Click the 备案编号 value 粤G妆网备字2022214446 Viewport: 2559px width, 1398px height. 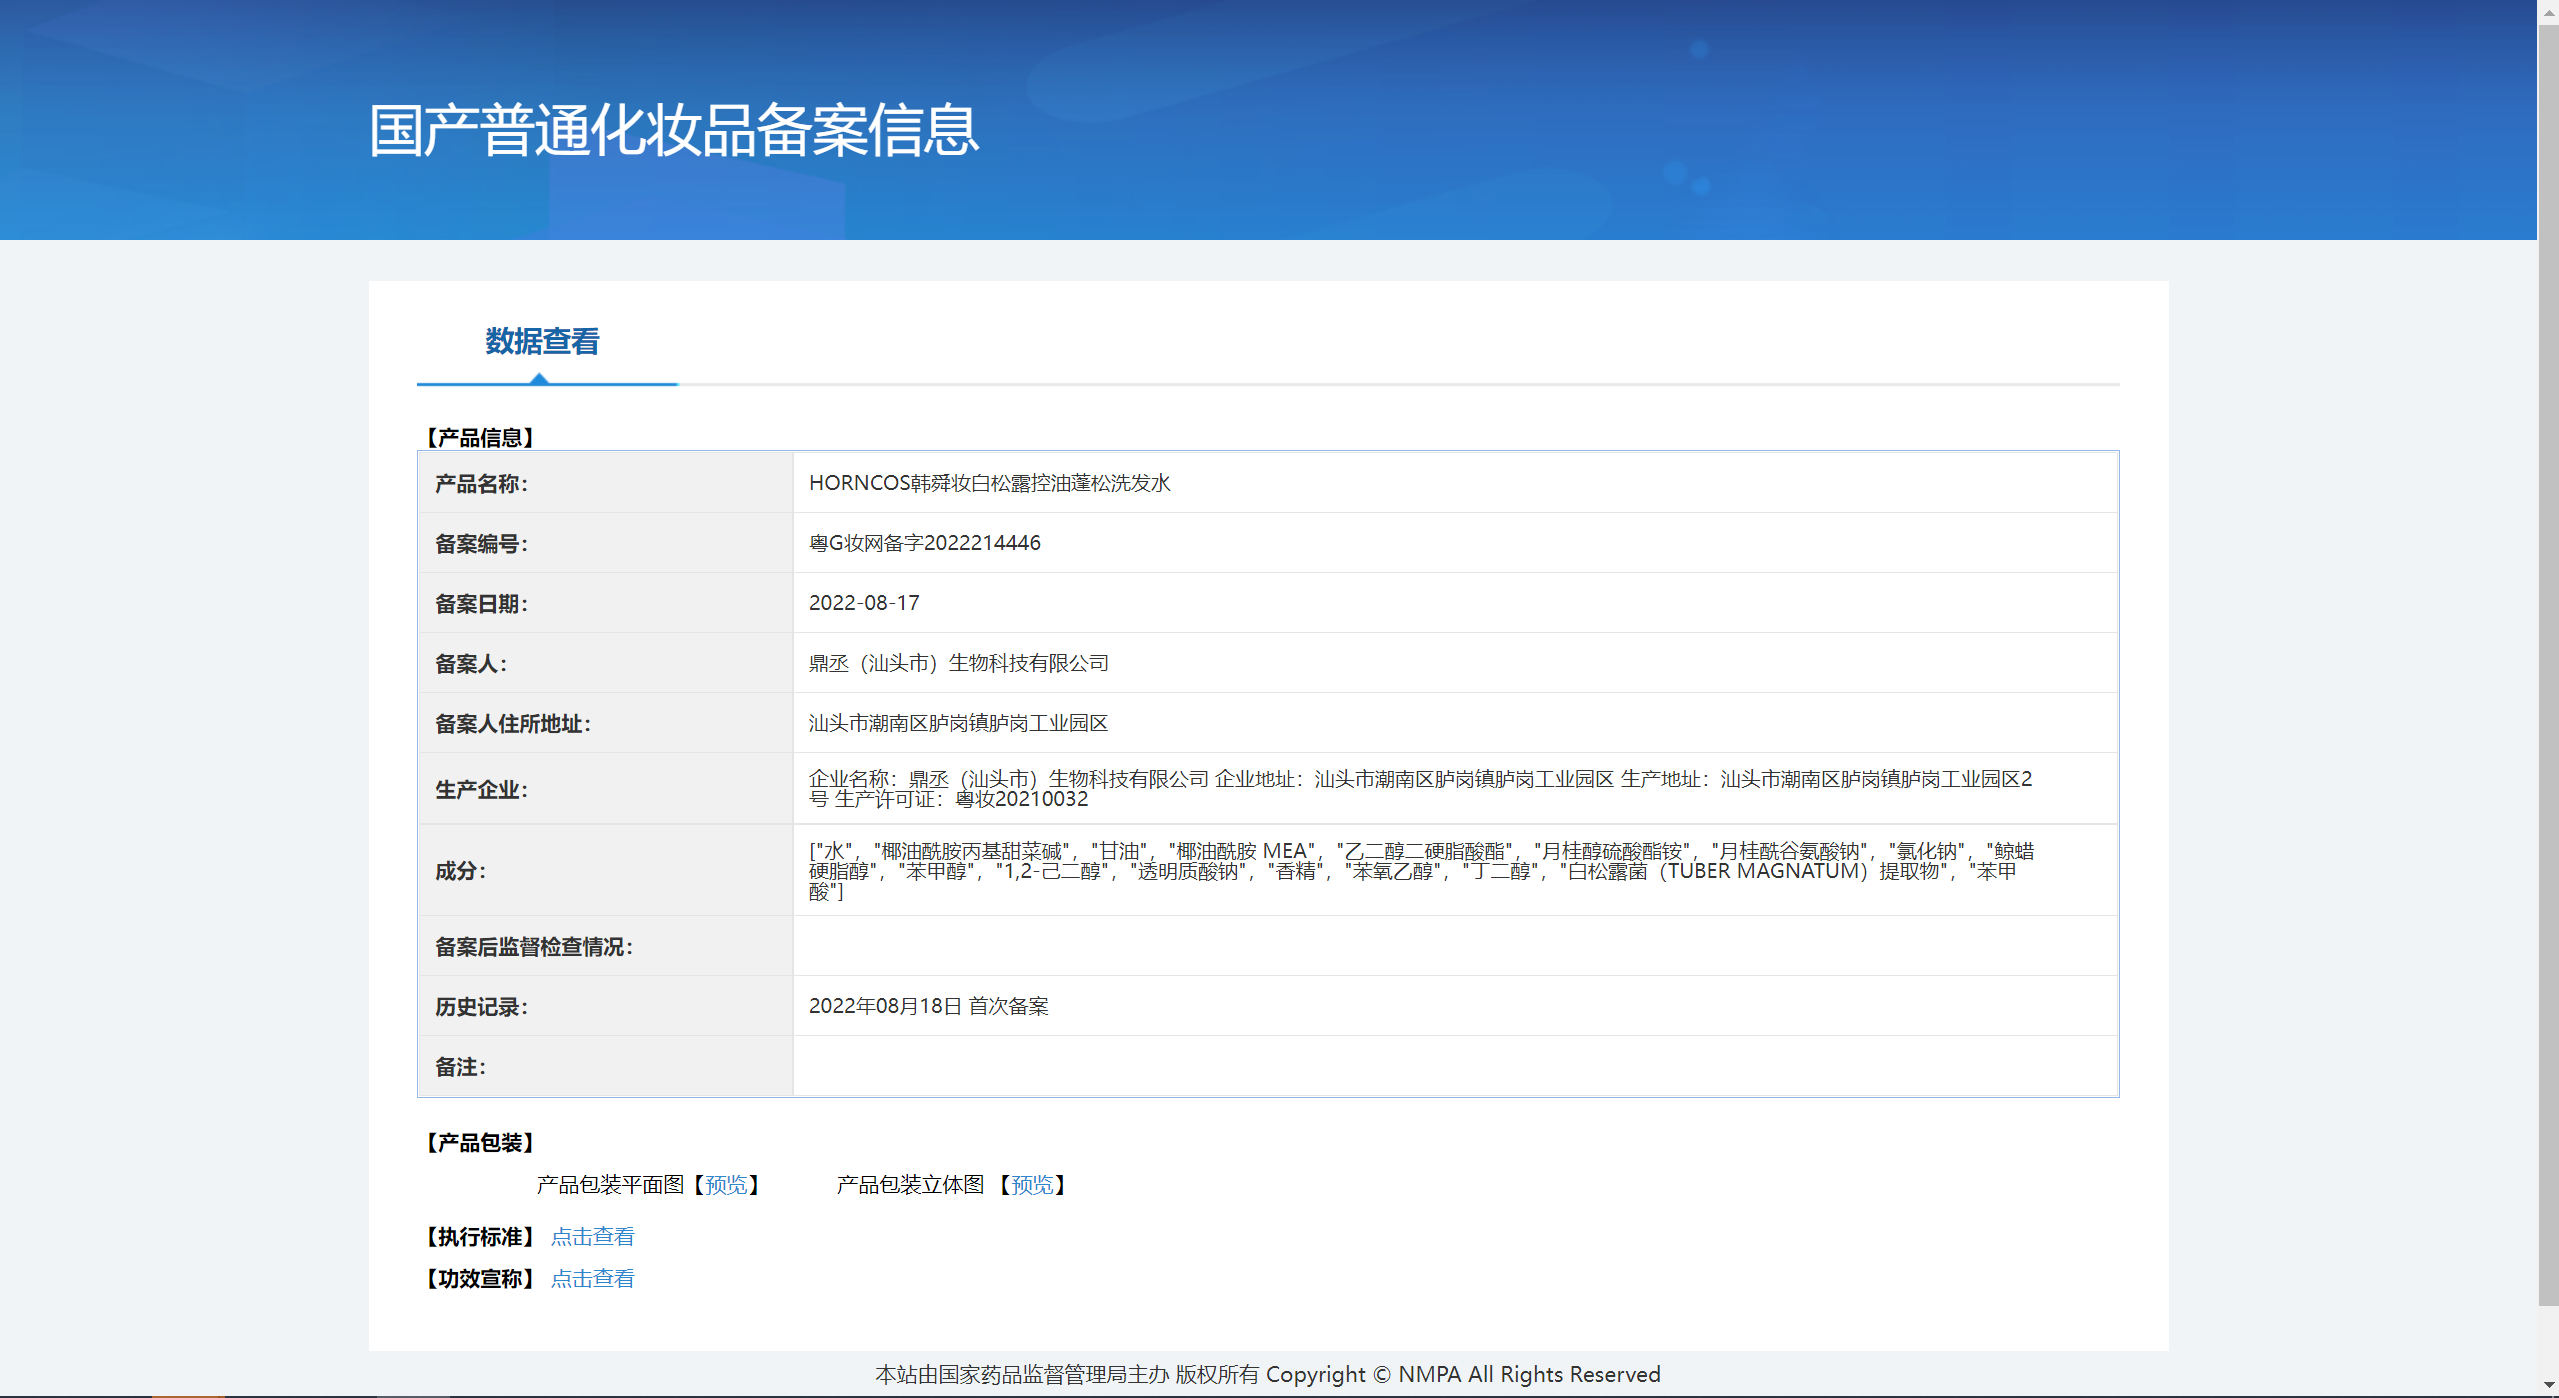(x=924, y=543)
